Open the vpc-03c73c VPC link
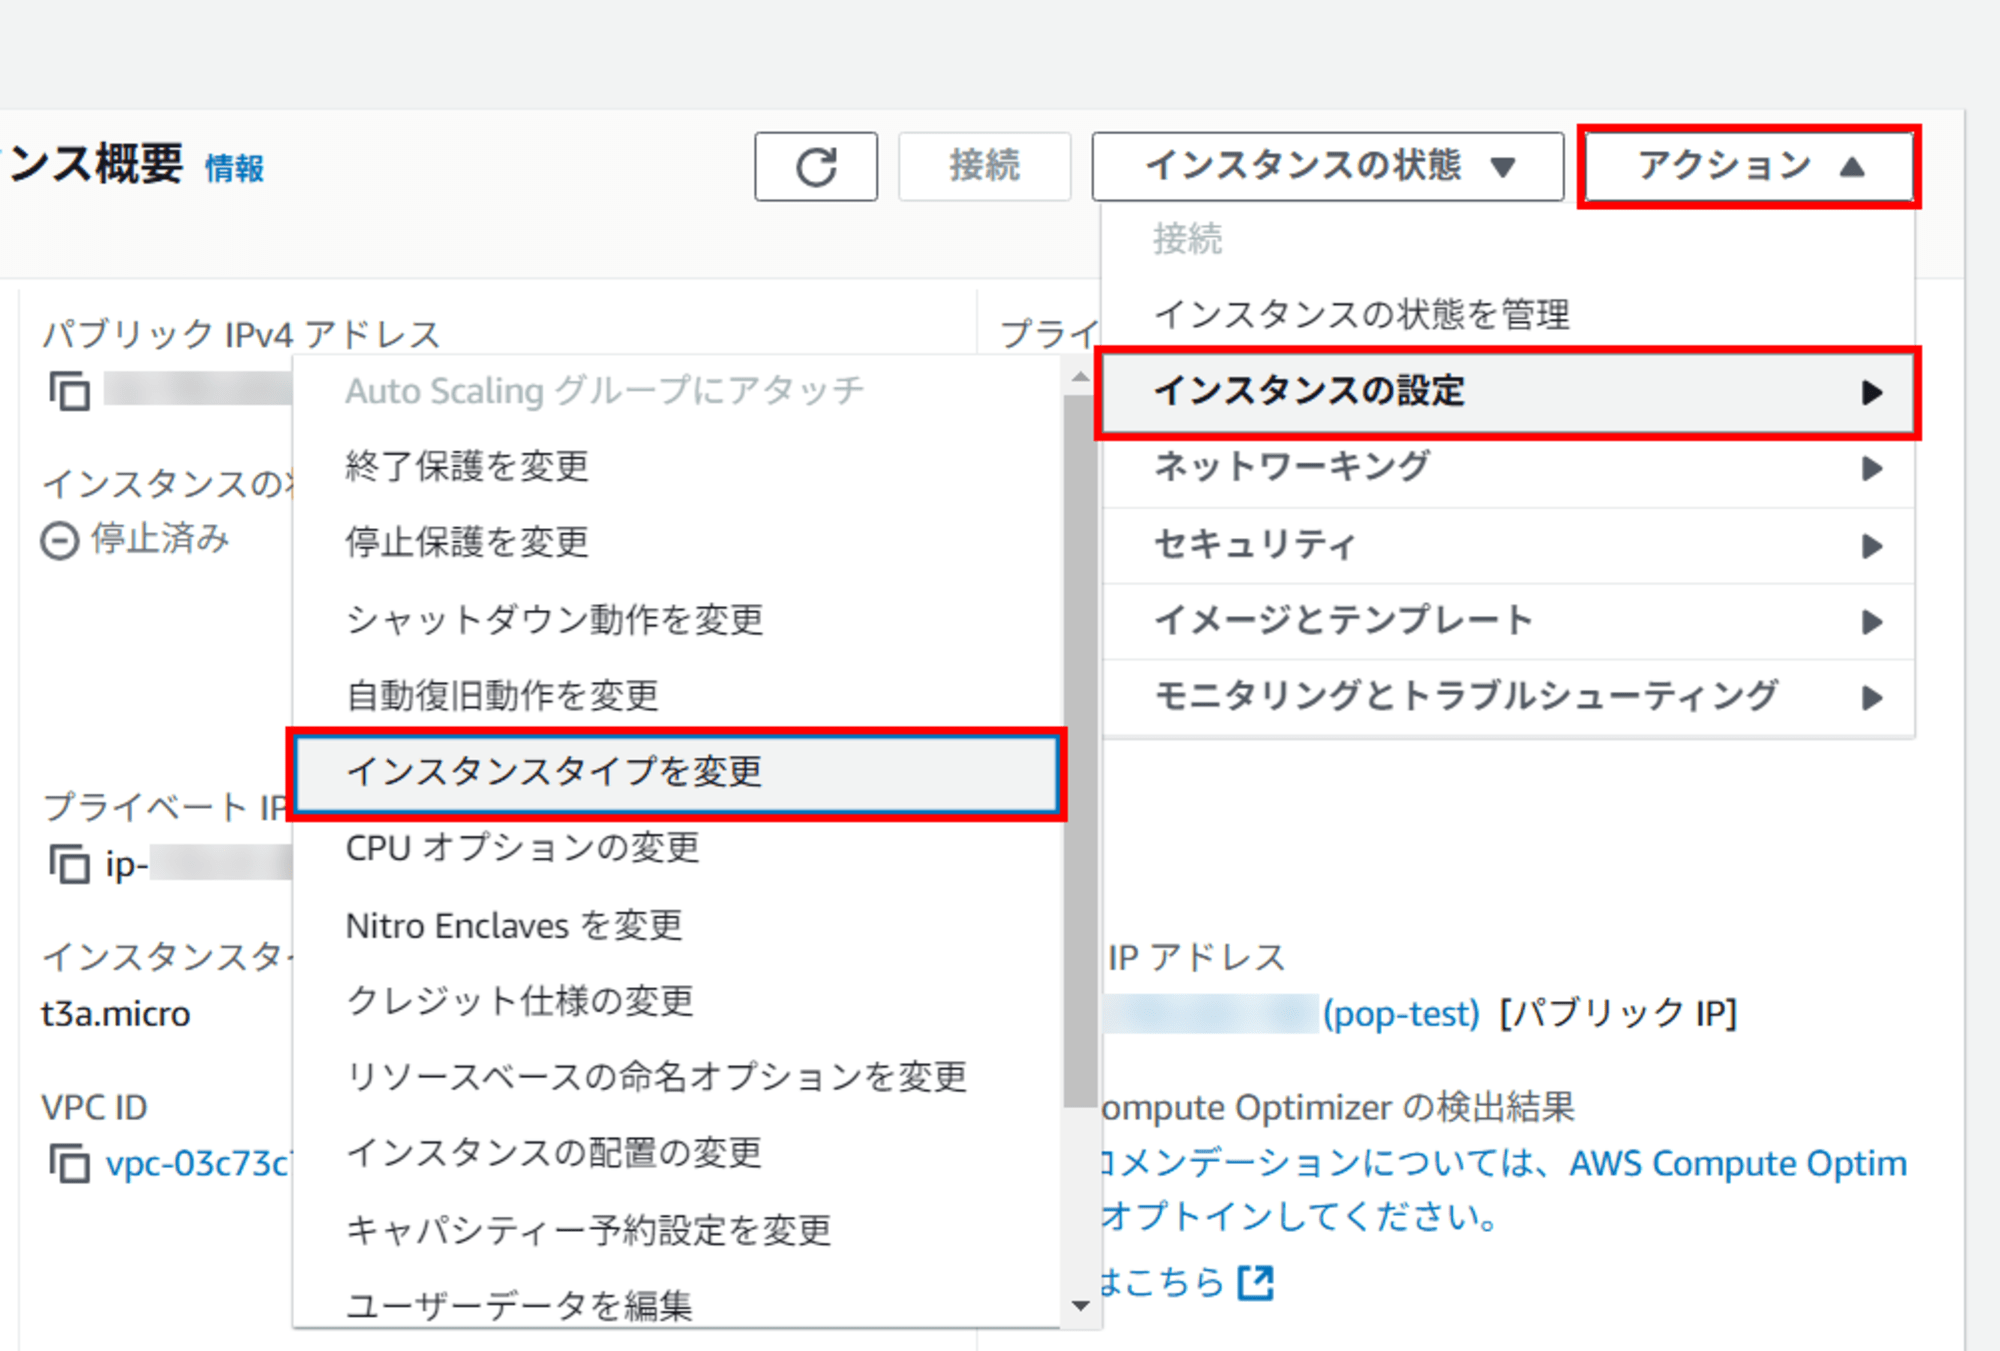Viewport: 2000px width, 1351px height. [198, 1164]
